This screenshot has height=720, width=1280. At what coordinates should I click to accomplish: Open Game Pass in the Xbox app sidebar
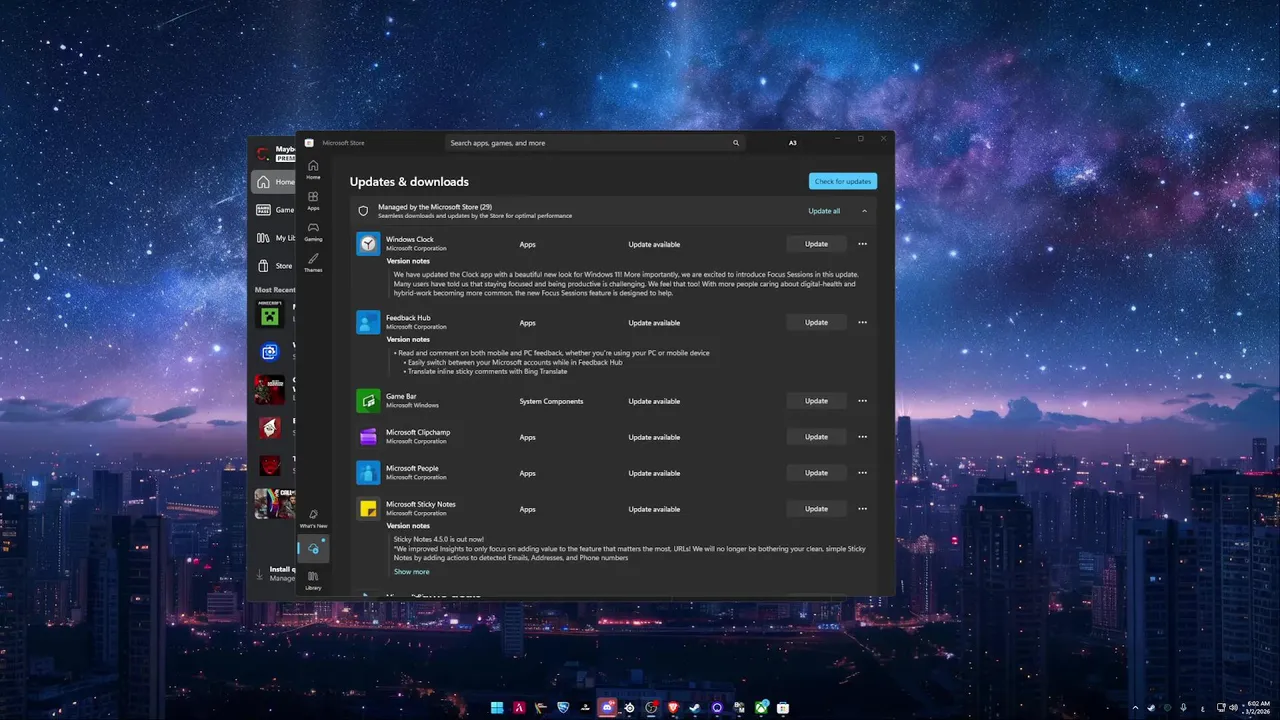pos(273,210)
